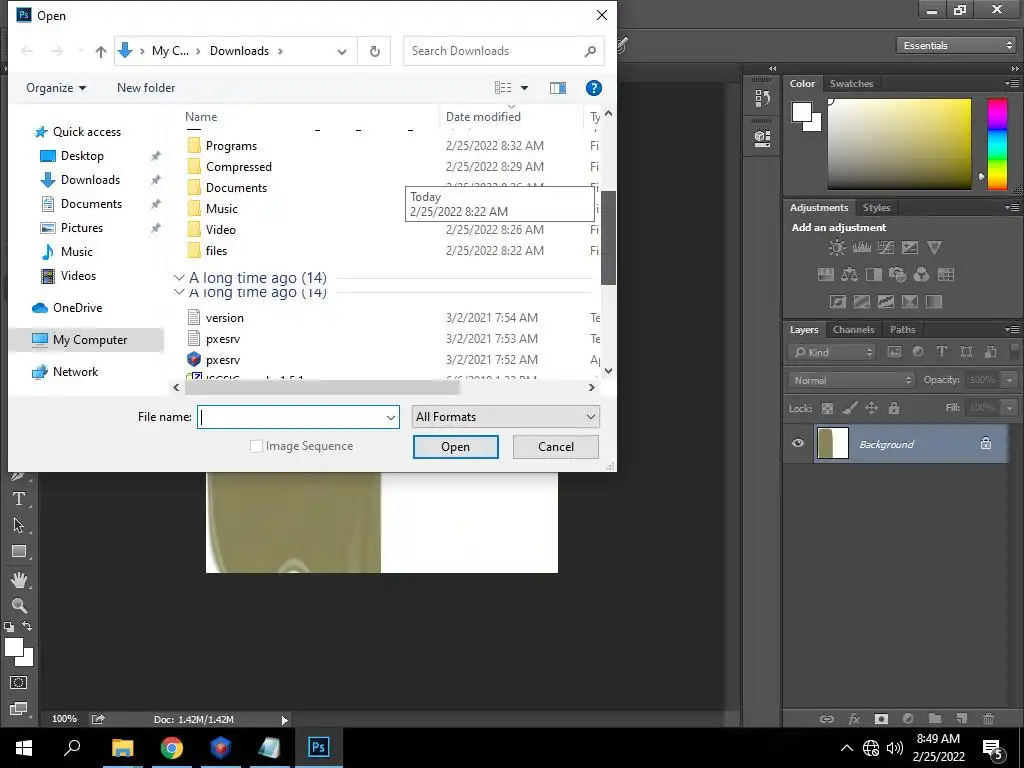This screenshot has width=1024, height=768.
Task: Select the Rectangle shape tool
Action: click(18, 552)
